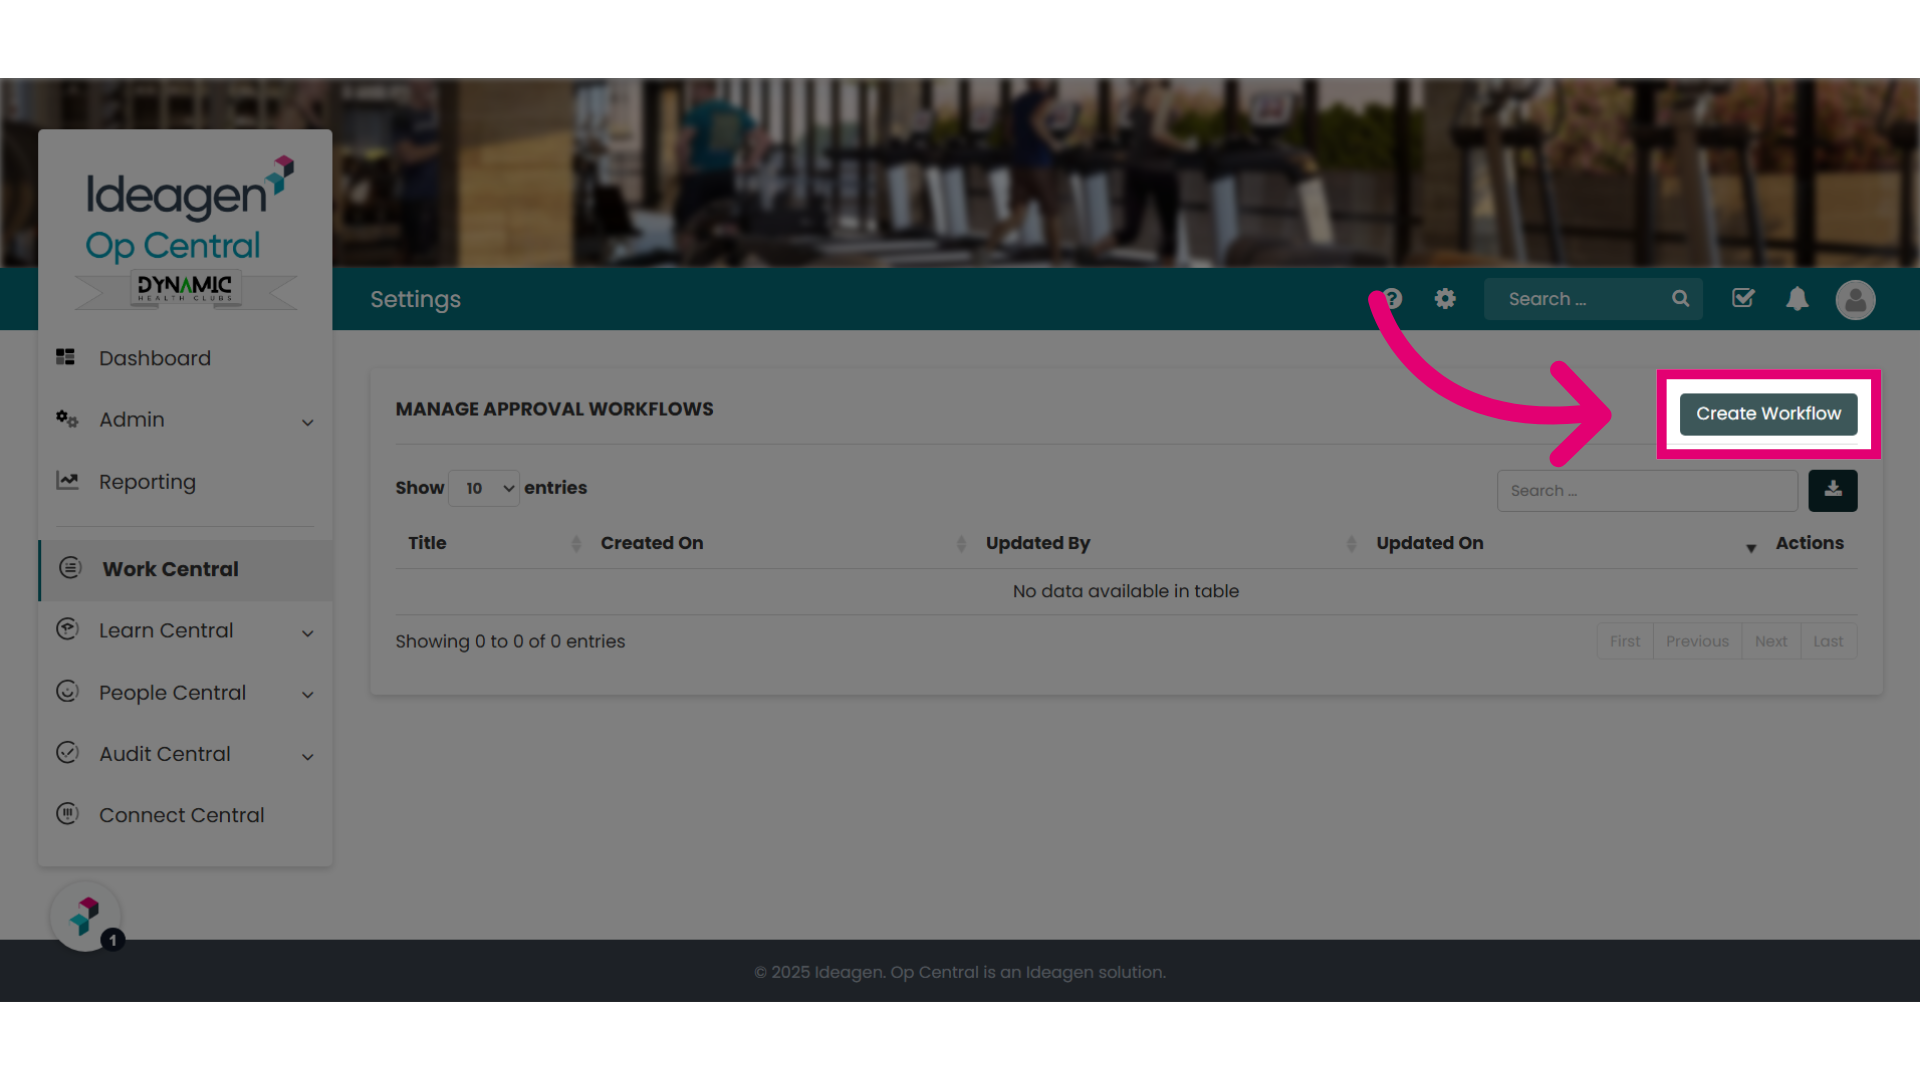Expand the Admin menu chevron
Image resolution: width=1920 pixels, height=1080 pixels.
(308, 423)
